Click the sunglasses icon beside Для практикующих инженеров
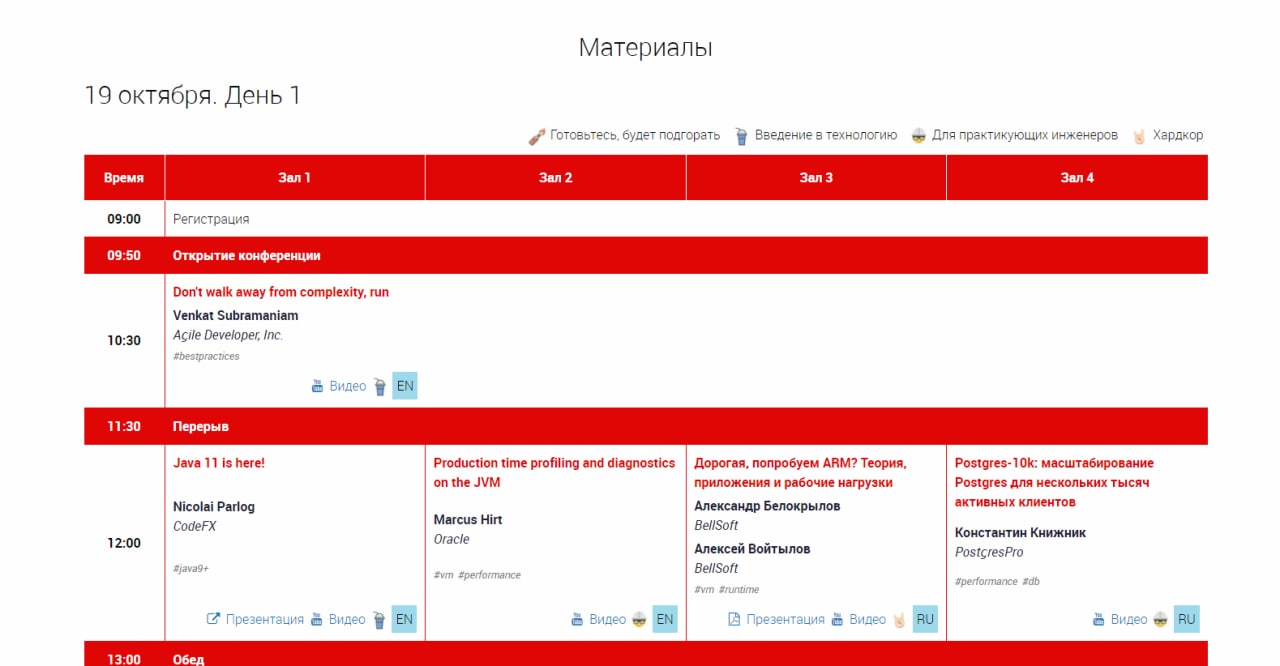Image resolution: width=1280 pixels, height=666 pixels. [x=919, y=136]
